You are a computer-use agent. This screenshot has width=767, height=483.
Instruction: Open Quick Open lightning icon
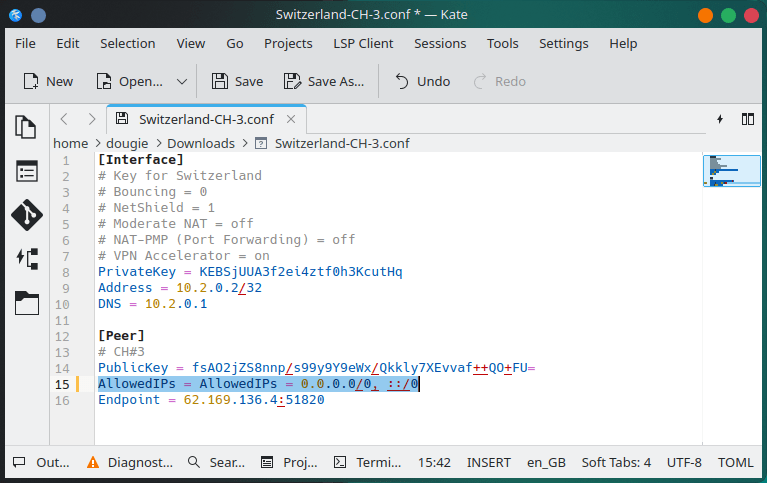coord(720,119)
